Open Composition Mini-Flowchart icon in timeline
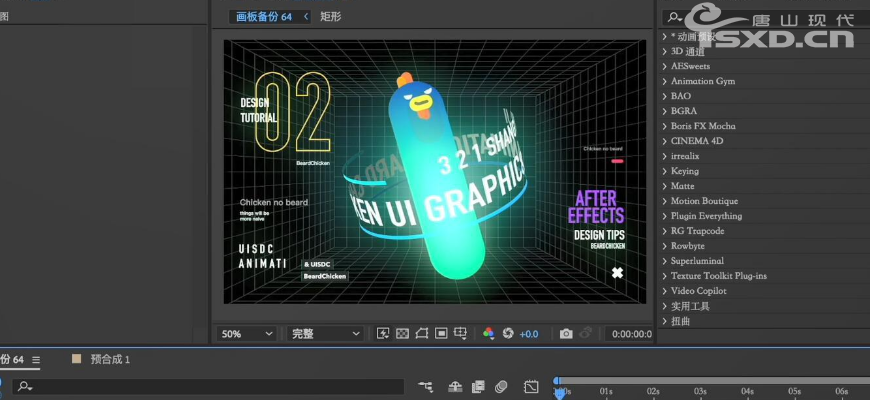Viewport: 870px width, 400px height. [x=426, y=387]
